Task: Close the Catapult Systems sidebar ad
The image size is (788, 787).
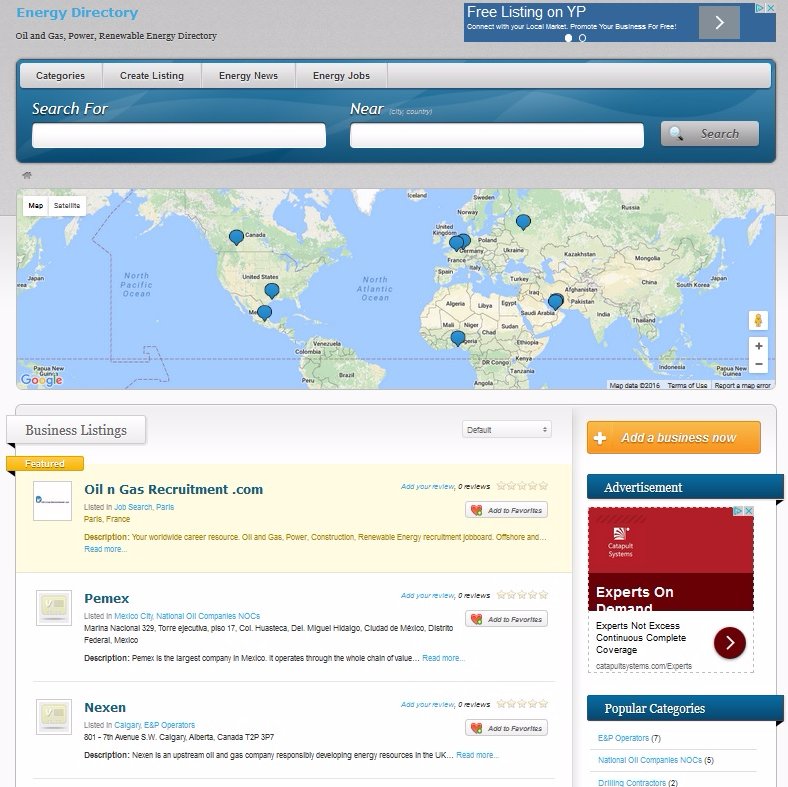Action: [x=748, y=511]
